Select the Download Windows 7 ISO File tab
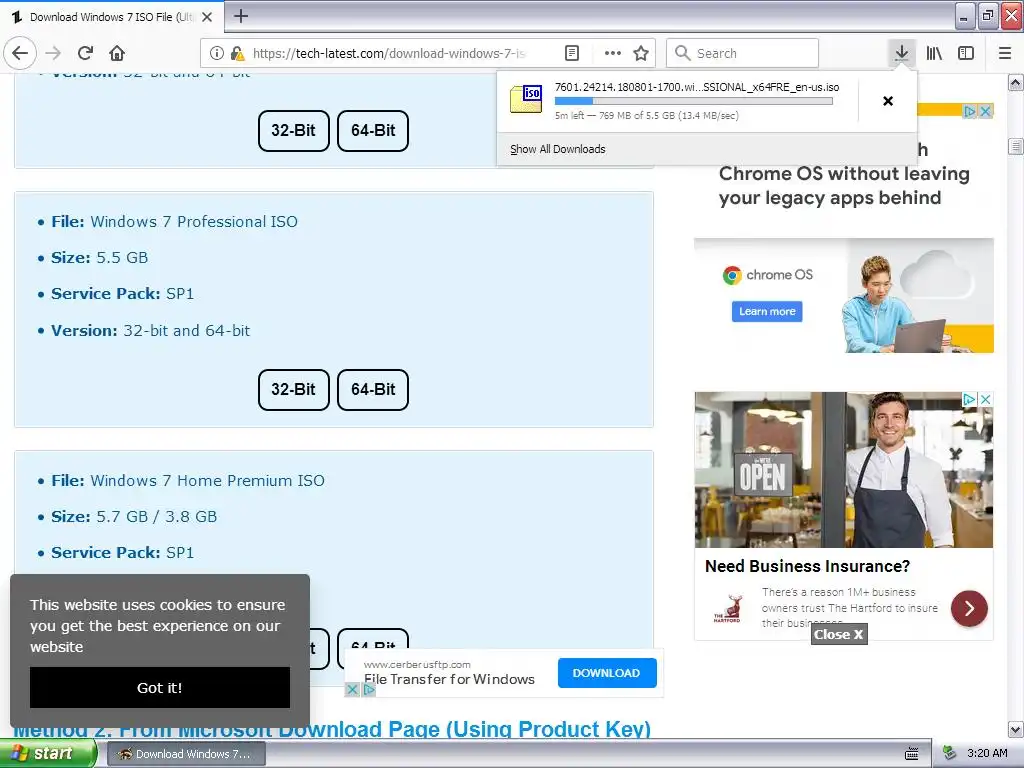 click(112, 17)
